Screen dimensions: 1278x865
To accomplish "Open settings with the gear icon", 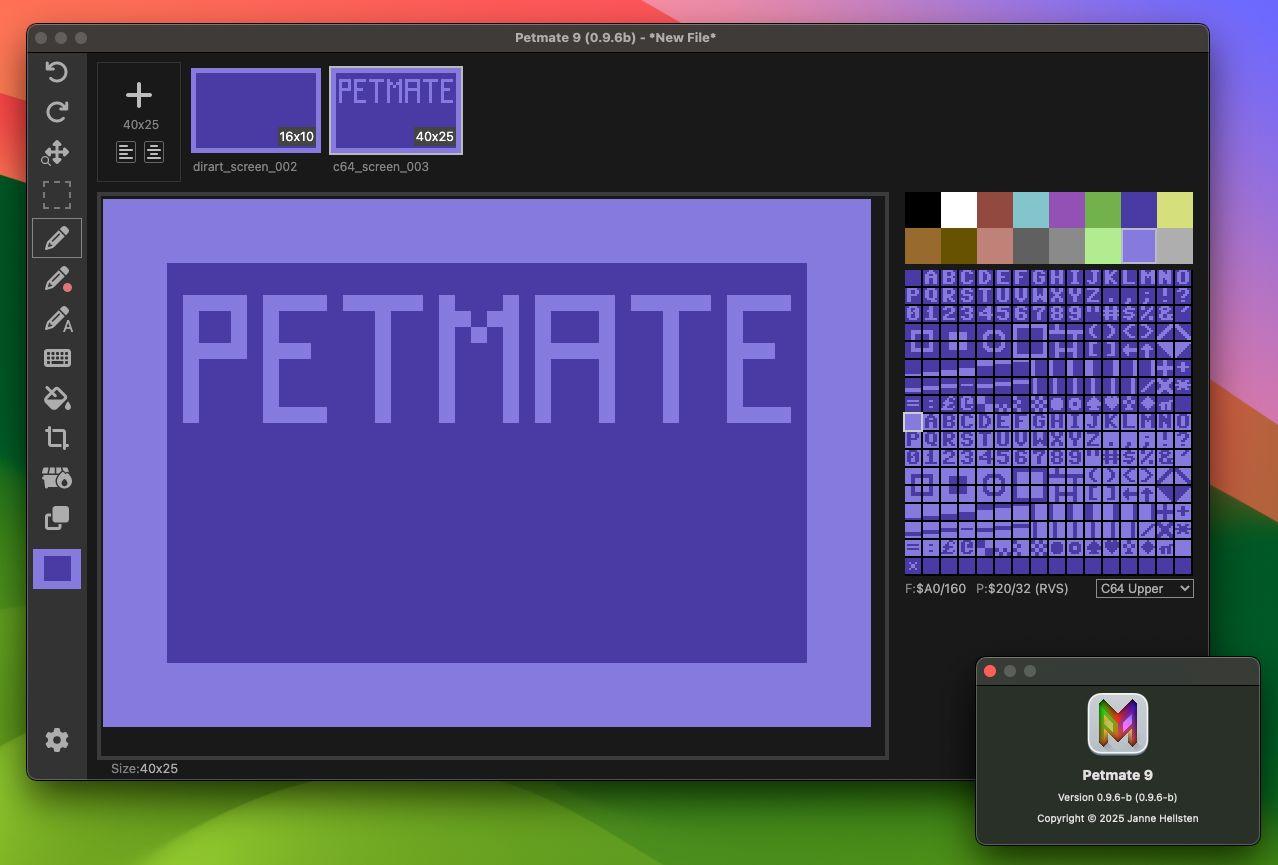I will tap(57, 740).
